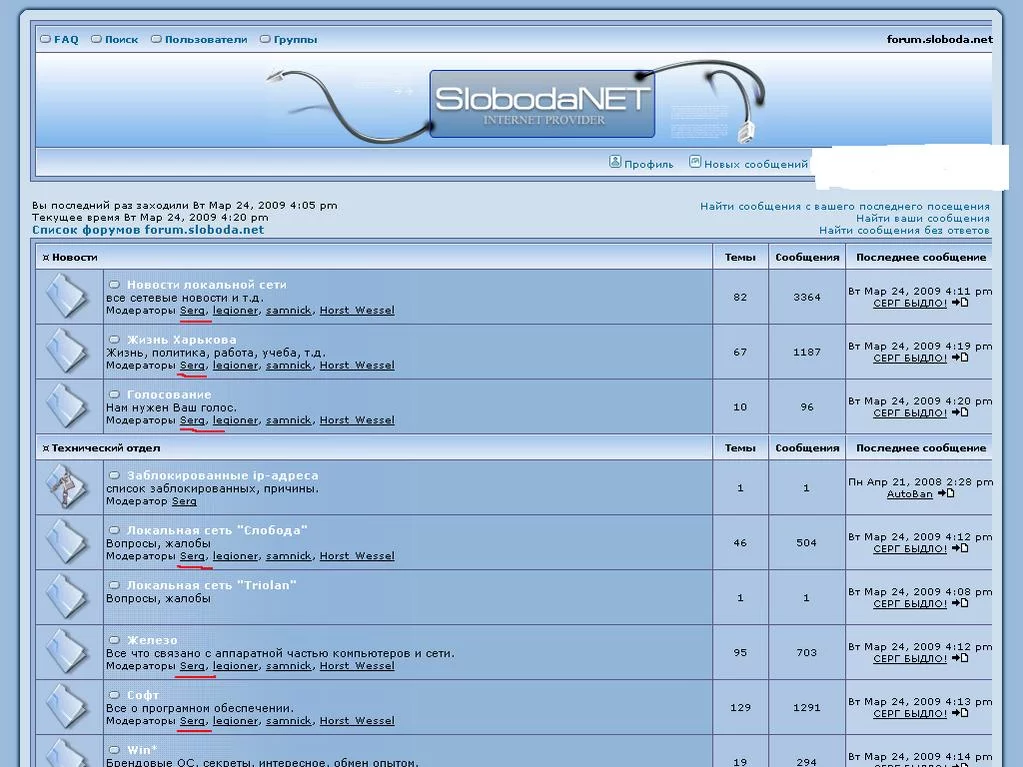
Task: Click the folder icon for Новости локальной сети
Action: click(x=67, y=296)
